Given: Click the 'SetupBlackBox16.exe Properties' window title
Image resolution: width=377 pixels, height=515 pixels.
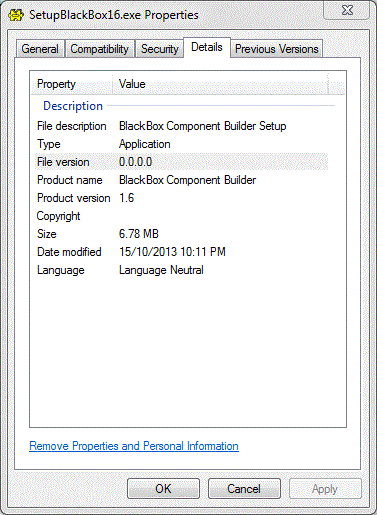Looking at the screenshot, I should [x=114, y=15].
